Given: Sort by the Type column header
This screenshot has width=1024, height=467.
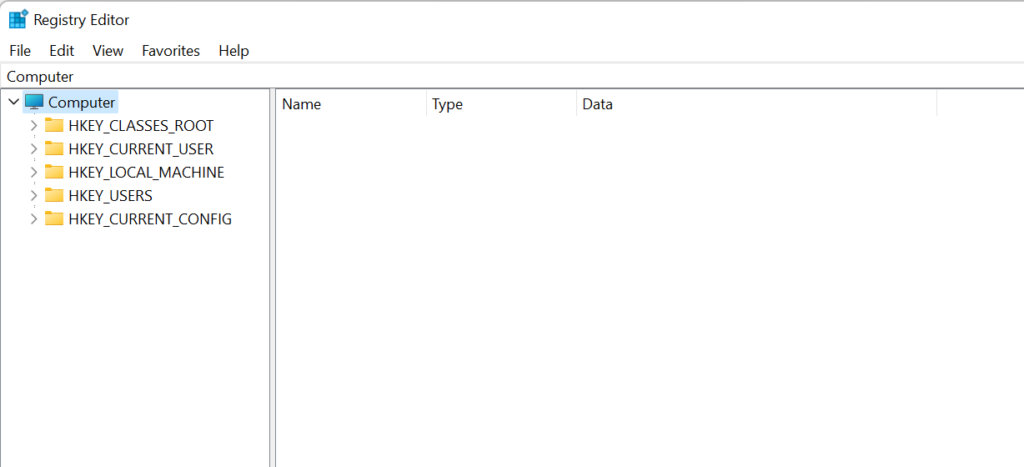Looking at the screenshot, I should (502, 105).
